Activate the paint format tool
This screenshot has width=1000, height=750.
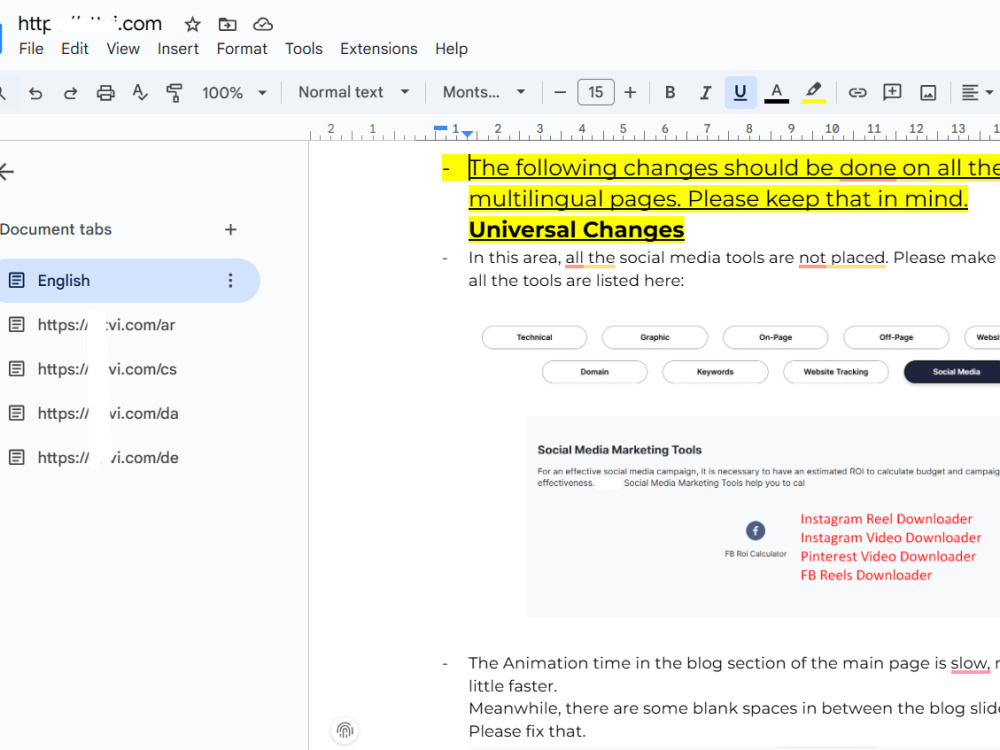(x=174, y=93)
